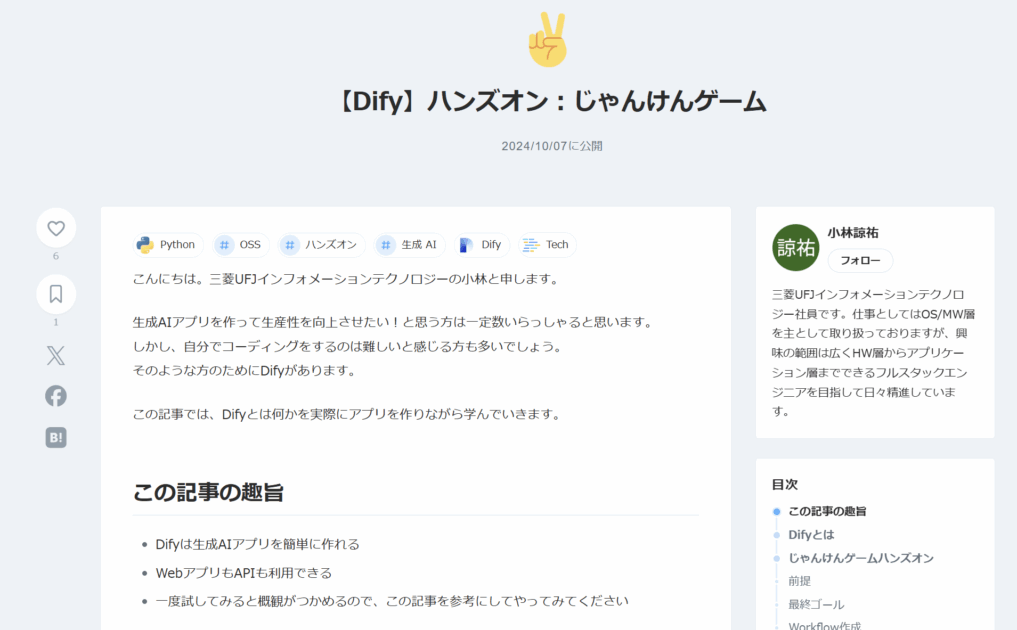Open the OSS topic tag

241,245
